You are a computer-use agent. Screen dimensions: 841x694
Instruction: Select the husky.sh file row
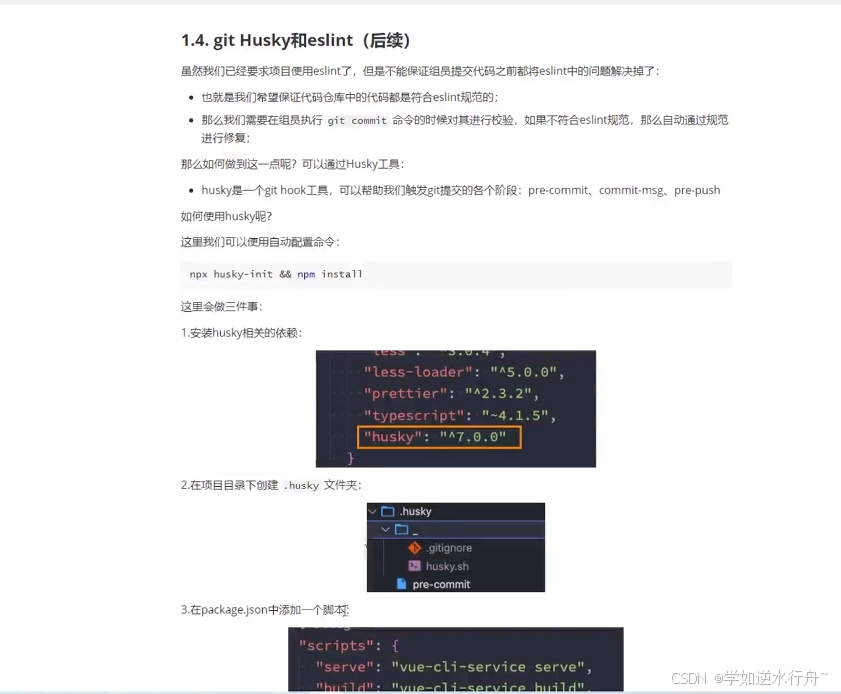click(456, 566)
